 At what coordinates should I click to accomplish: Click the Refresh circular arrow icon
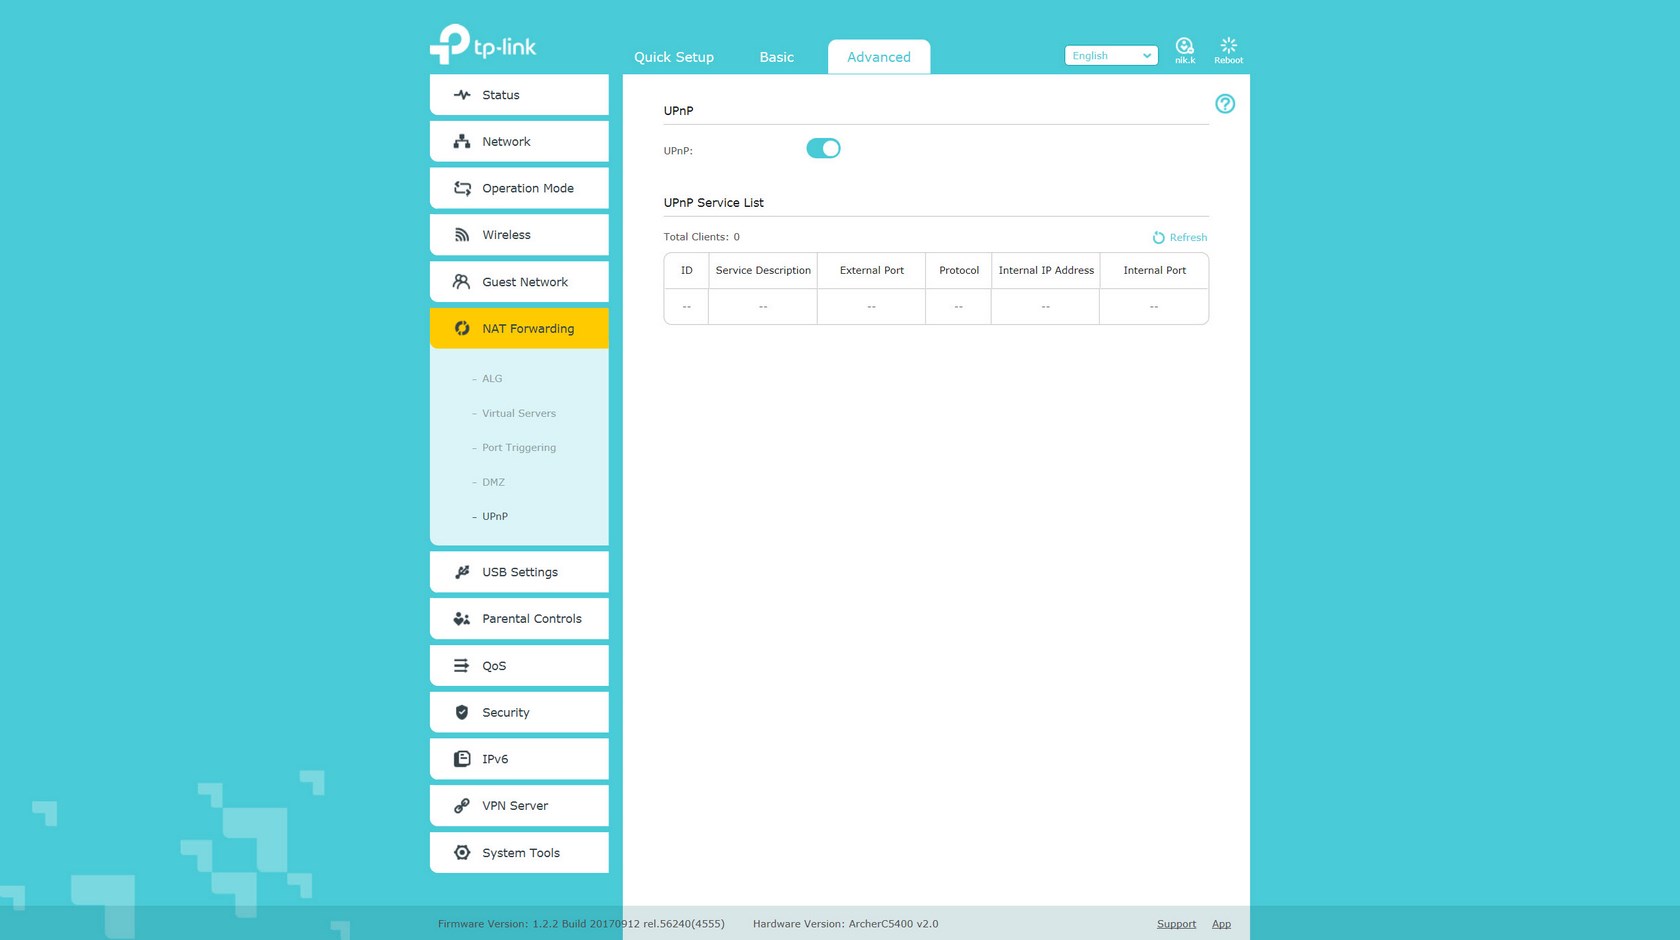tap(1158, 237)
